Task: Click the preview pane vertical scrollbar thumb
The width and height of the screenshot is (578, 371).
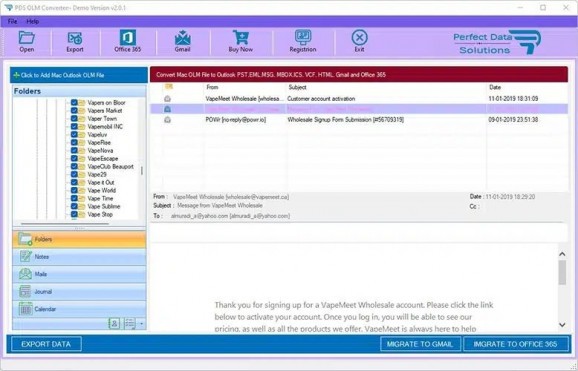Action: tap(562, 273)
